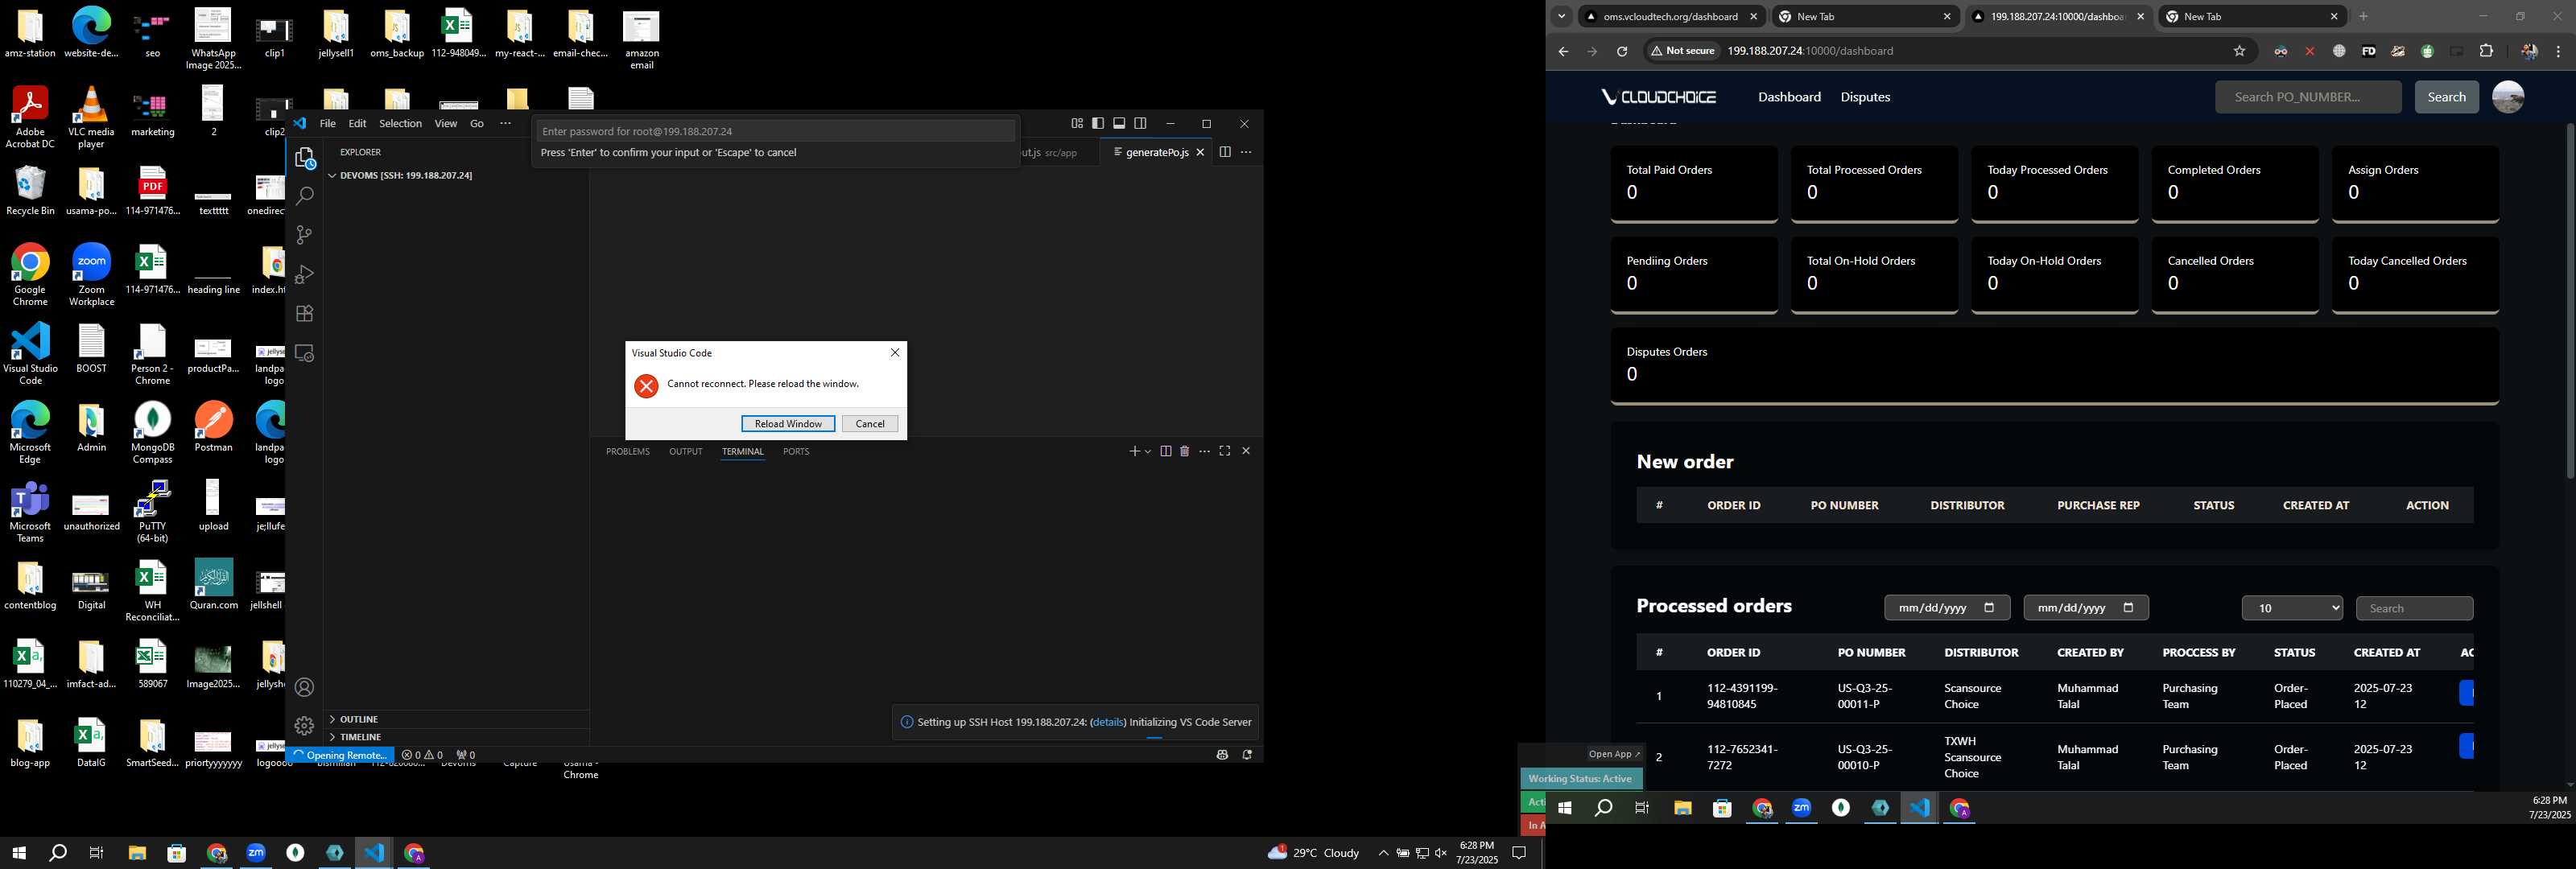Click the Processed orders Search box

[2414, 608]
